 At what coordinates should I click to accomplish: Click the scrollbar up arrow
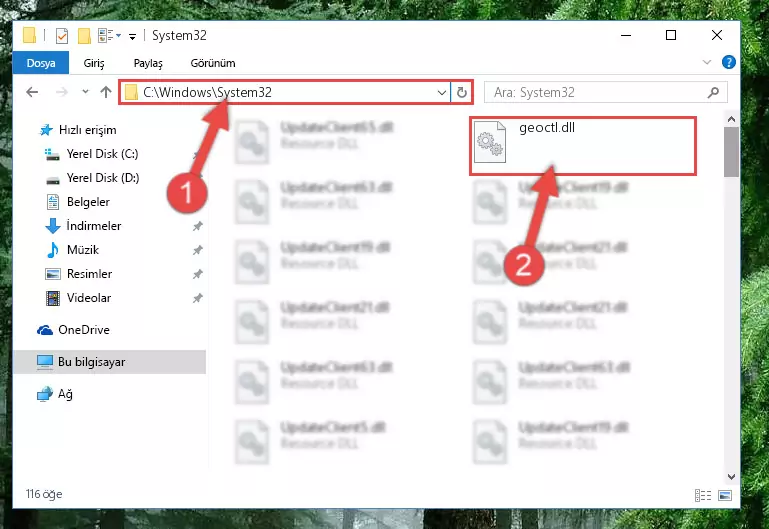point(731,119)
